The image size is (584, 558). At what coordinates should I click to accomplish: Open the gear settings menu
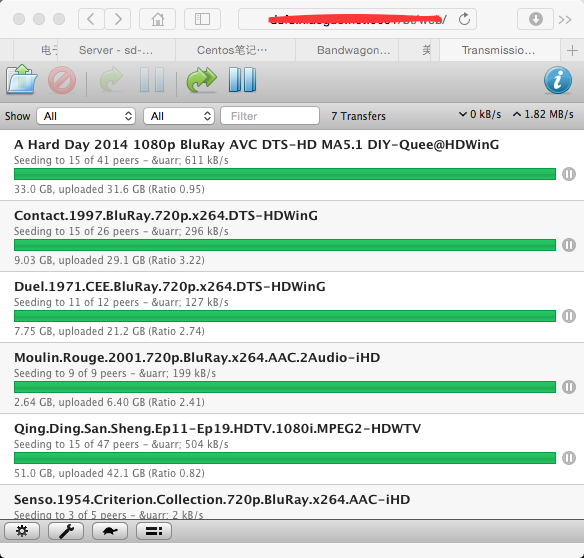point(22,531)
